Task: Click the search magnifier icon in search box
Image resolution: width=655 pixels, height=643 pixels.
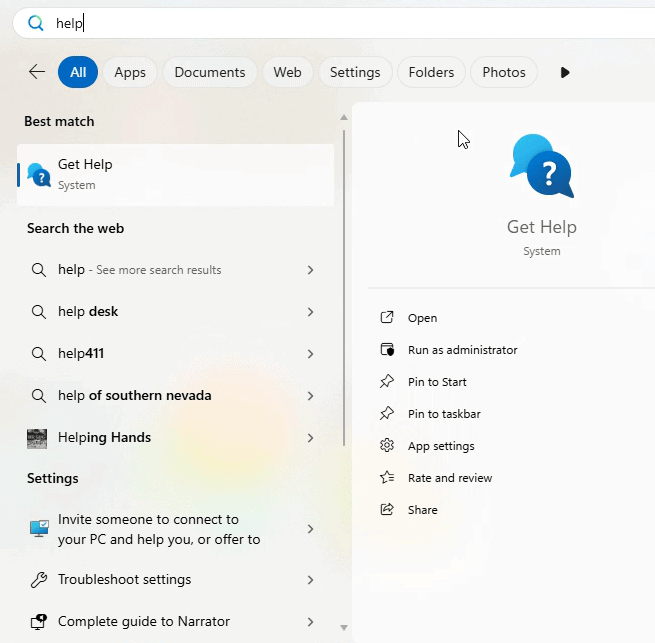Action: tap(36, 23)
